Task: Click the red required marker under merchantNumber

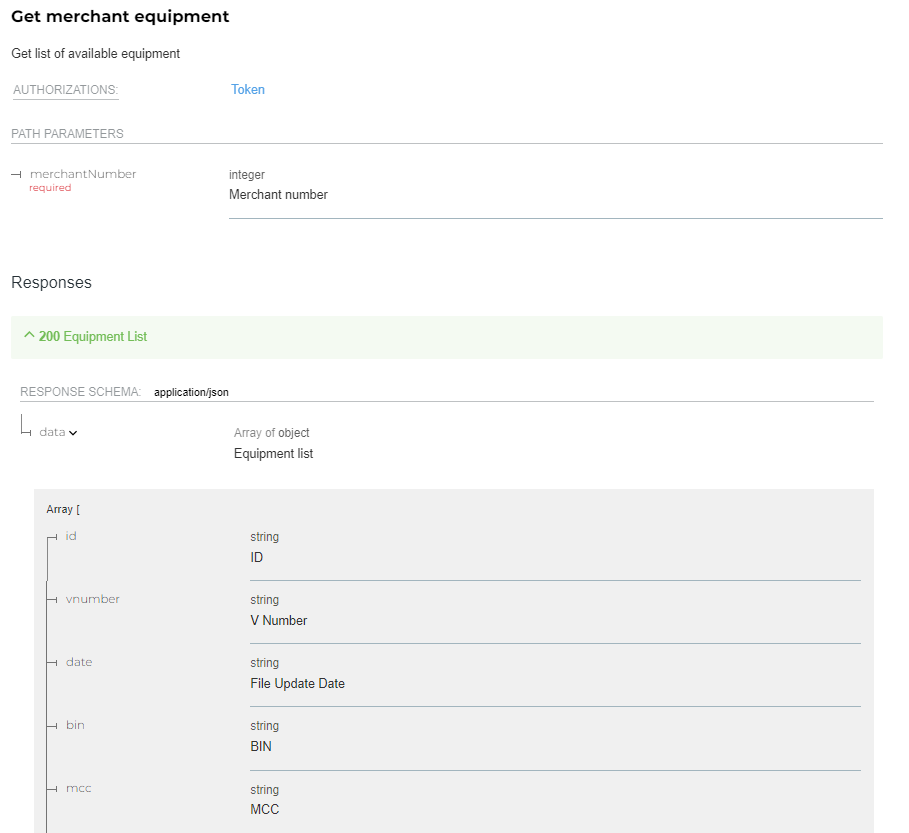Action: click(x=50, y=188)
